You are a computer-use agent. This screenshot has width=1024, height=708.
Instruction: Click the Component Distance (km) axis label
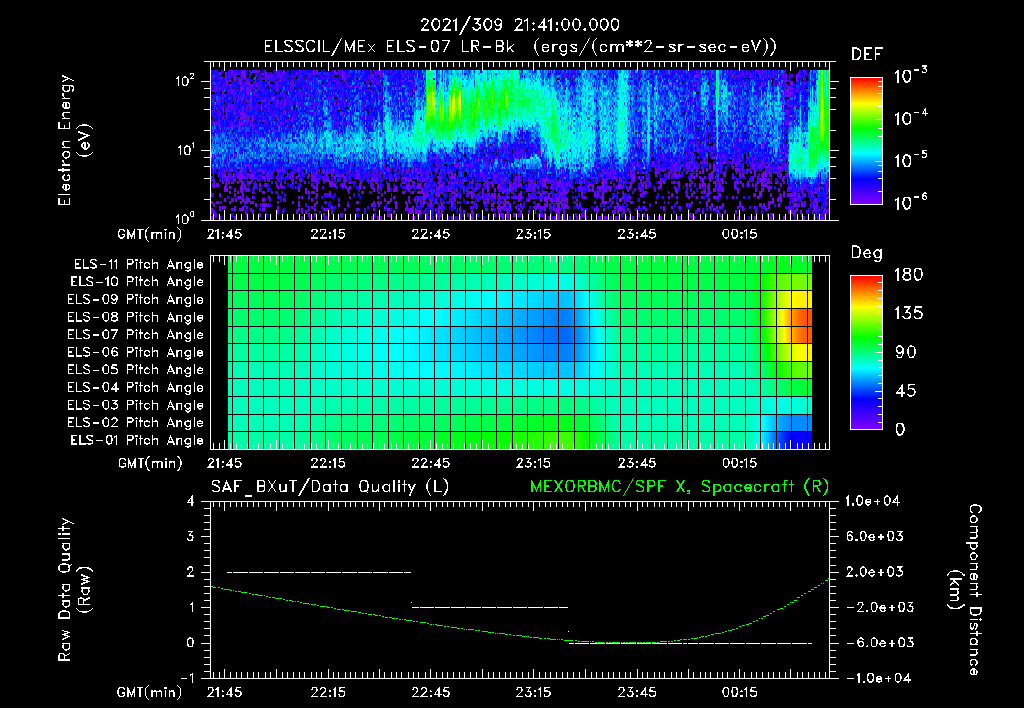pos(965,589)
